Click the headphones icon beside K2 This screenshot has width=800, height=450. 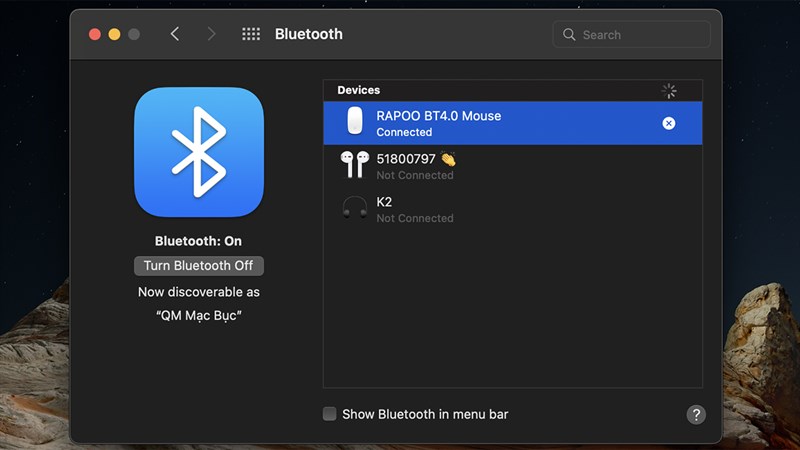click(x=355, y=208)
